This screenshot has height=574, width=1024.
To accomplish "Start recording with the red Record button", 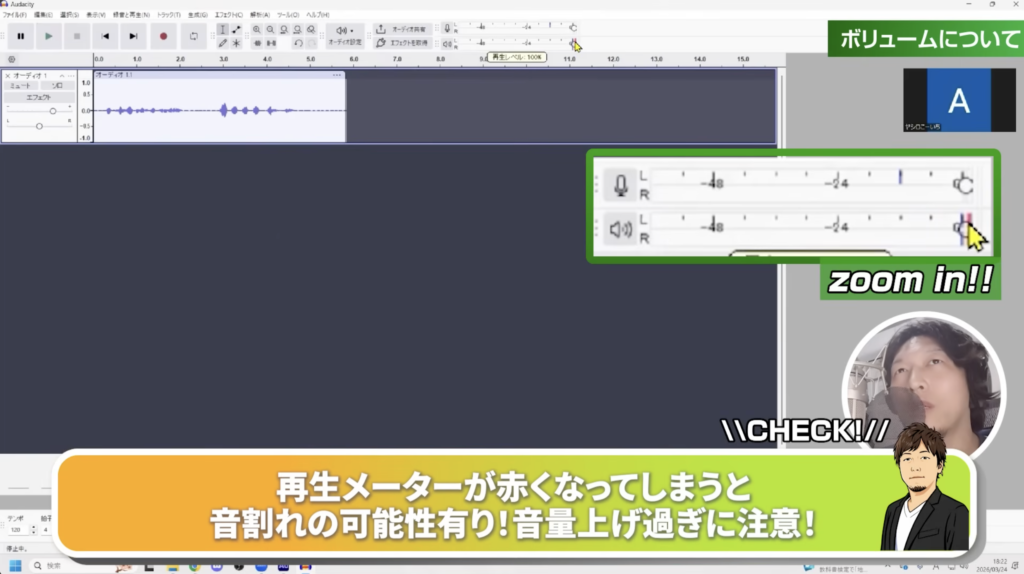I will (x=164, y=36).
